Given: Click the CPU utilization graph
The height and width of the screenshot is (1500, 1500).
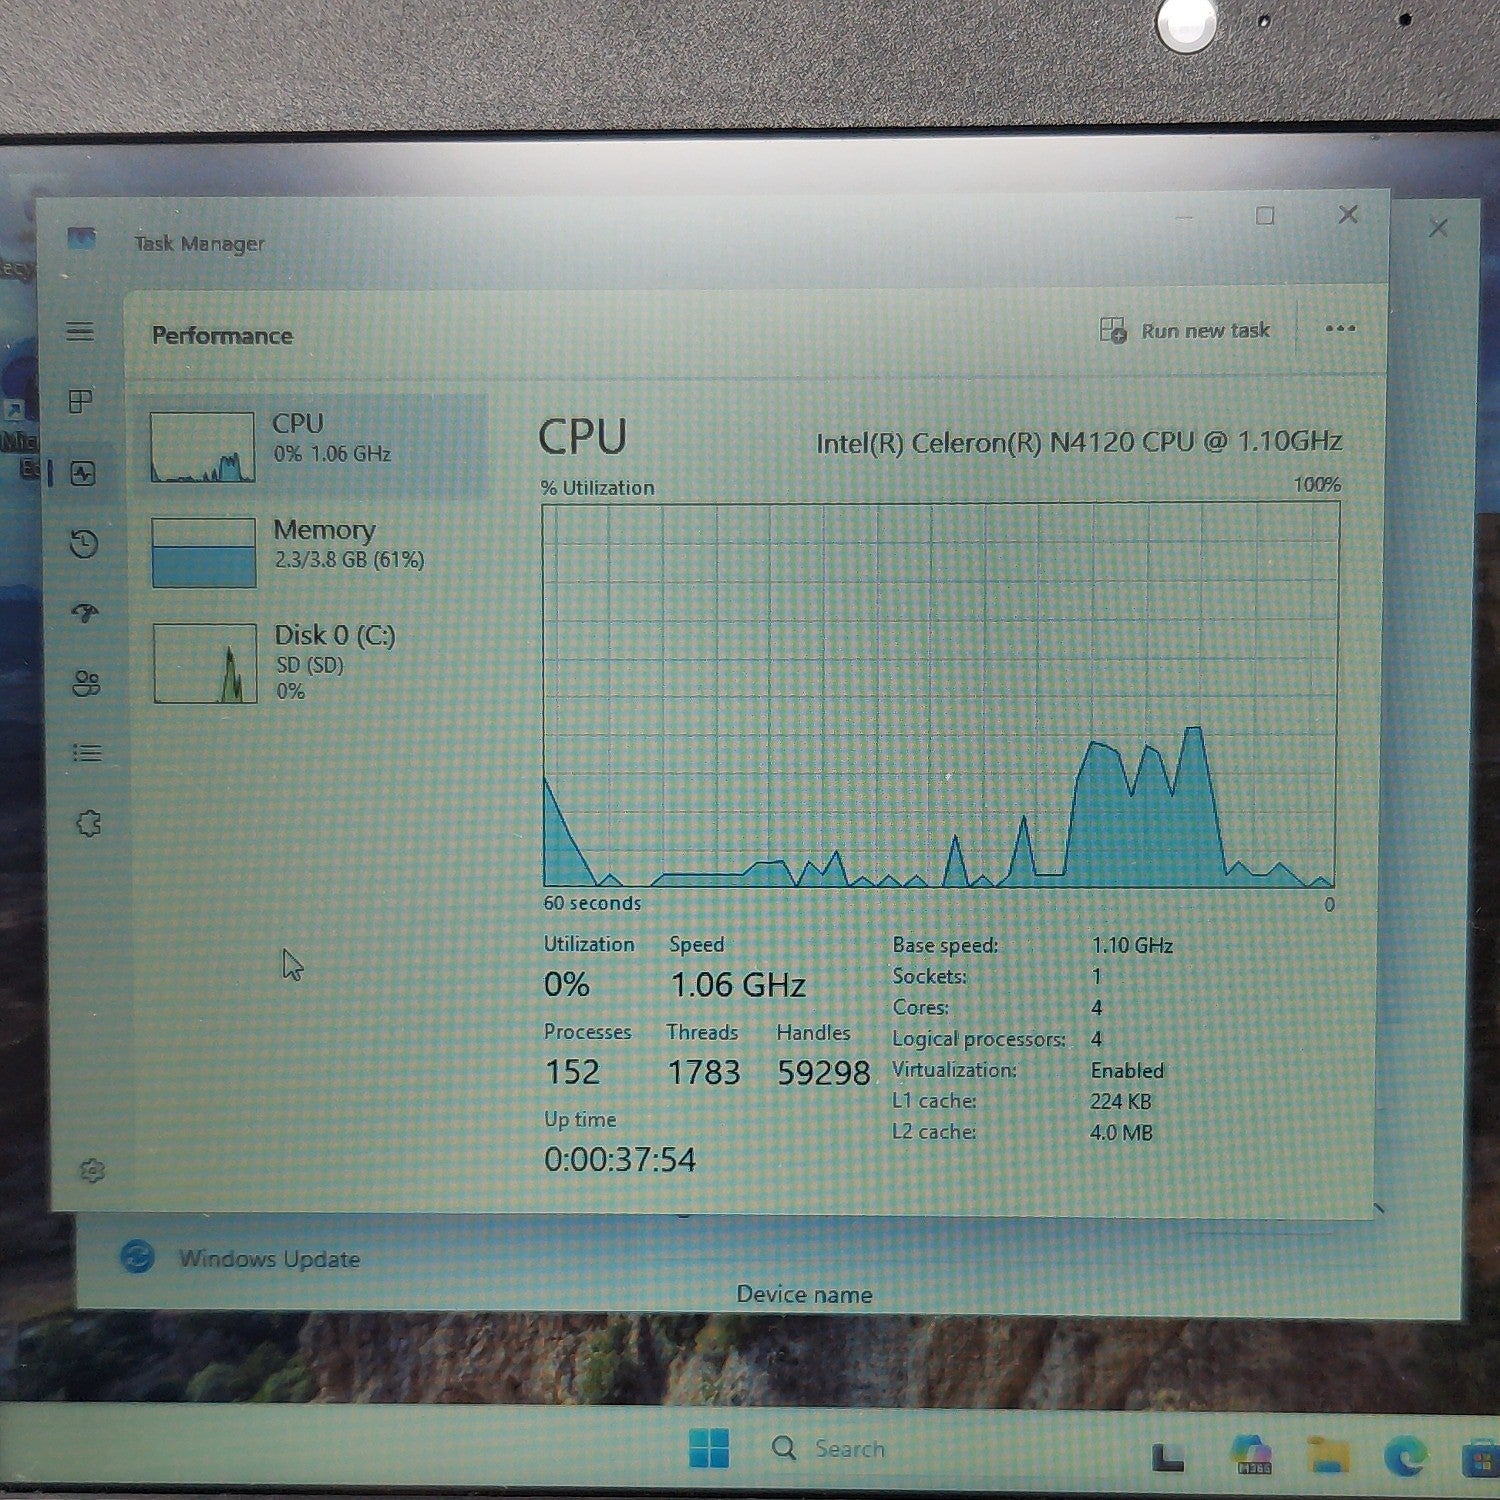Looking at the screenshot, I should pyautogui.click(x=940, y=695).
